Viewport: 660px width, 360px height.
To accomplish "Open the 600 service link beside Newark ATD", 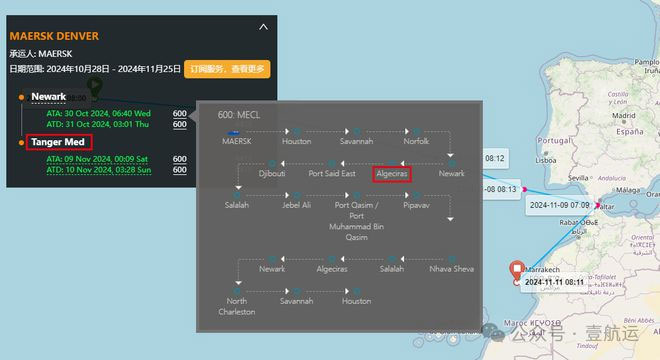I will (x=180, y=124).
